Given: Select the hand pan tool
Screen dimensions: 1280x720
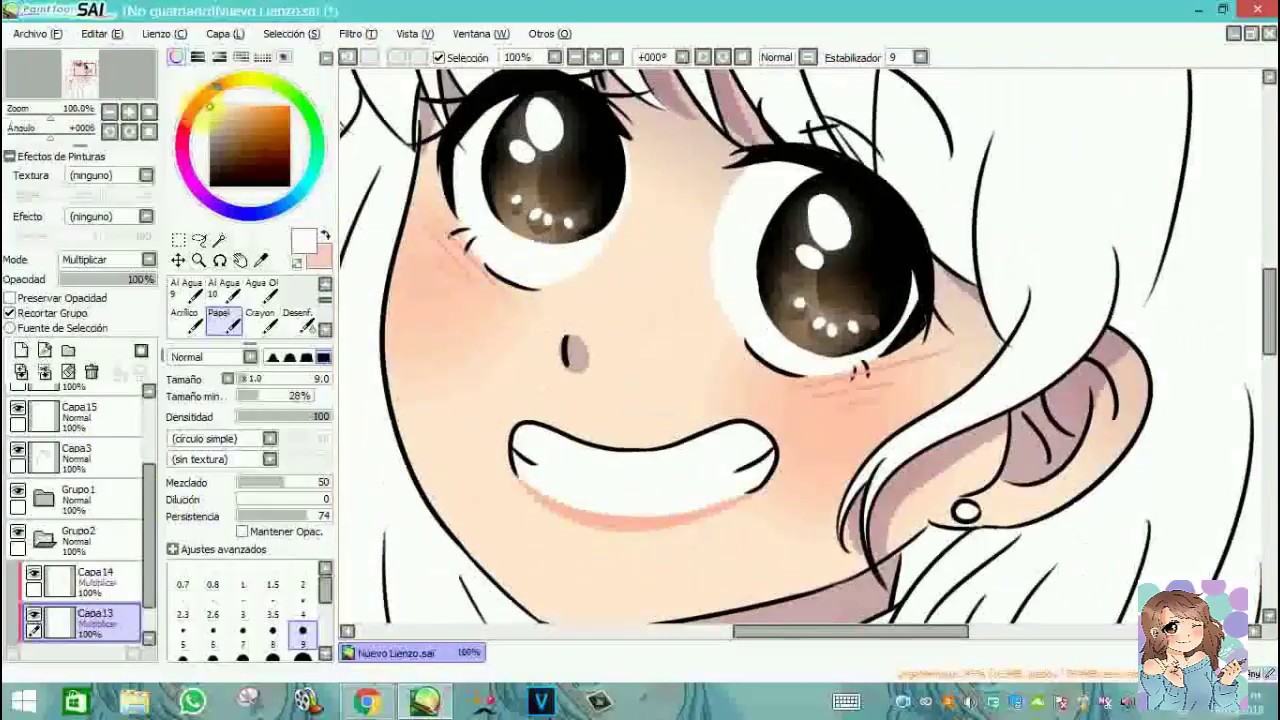Looking at the screenshot, I should pyautogui.click(x=241, y=261).
